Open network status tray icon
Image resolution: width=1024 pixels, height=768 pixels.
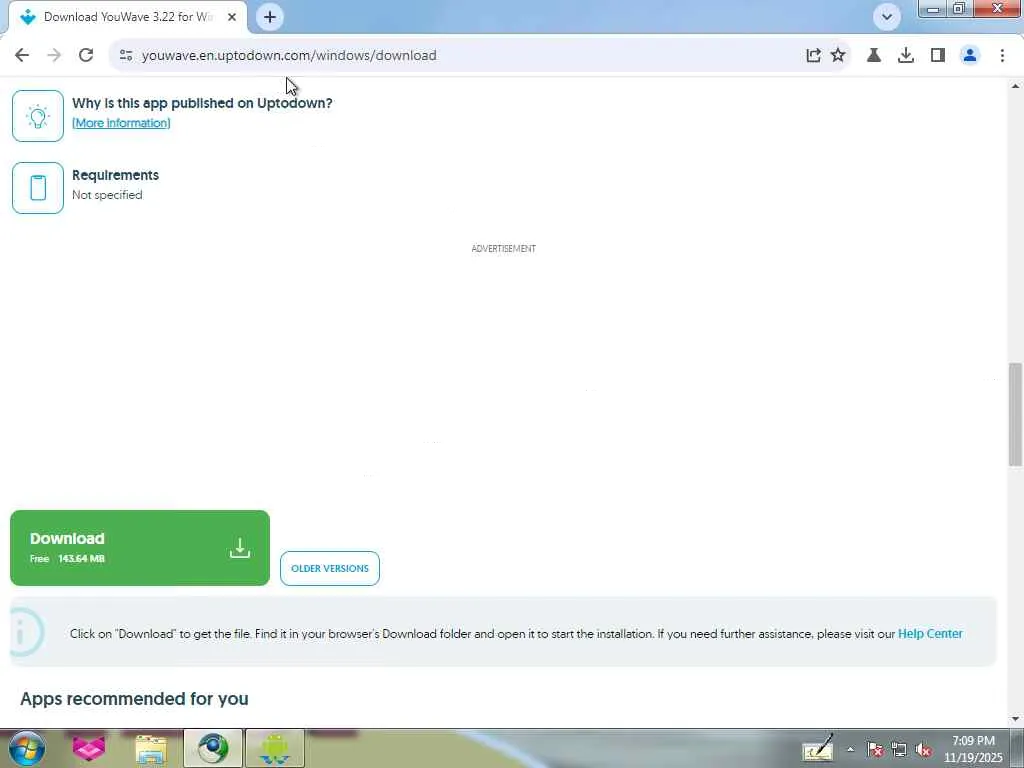[899, 750]
